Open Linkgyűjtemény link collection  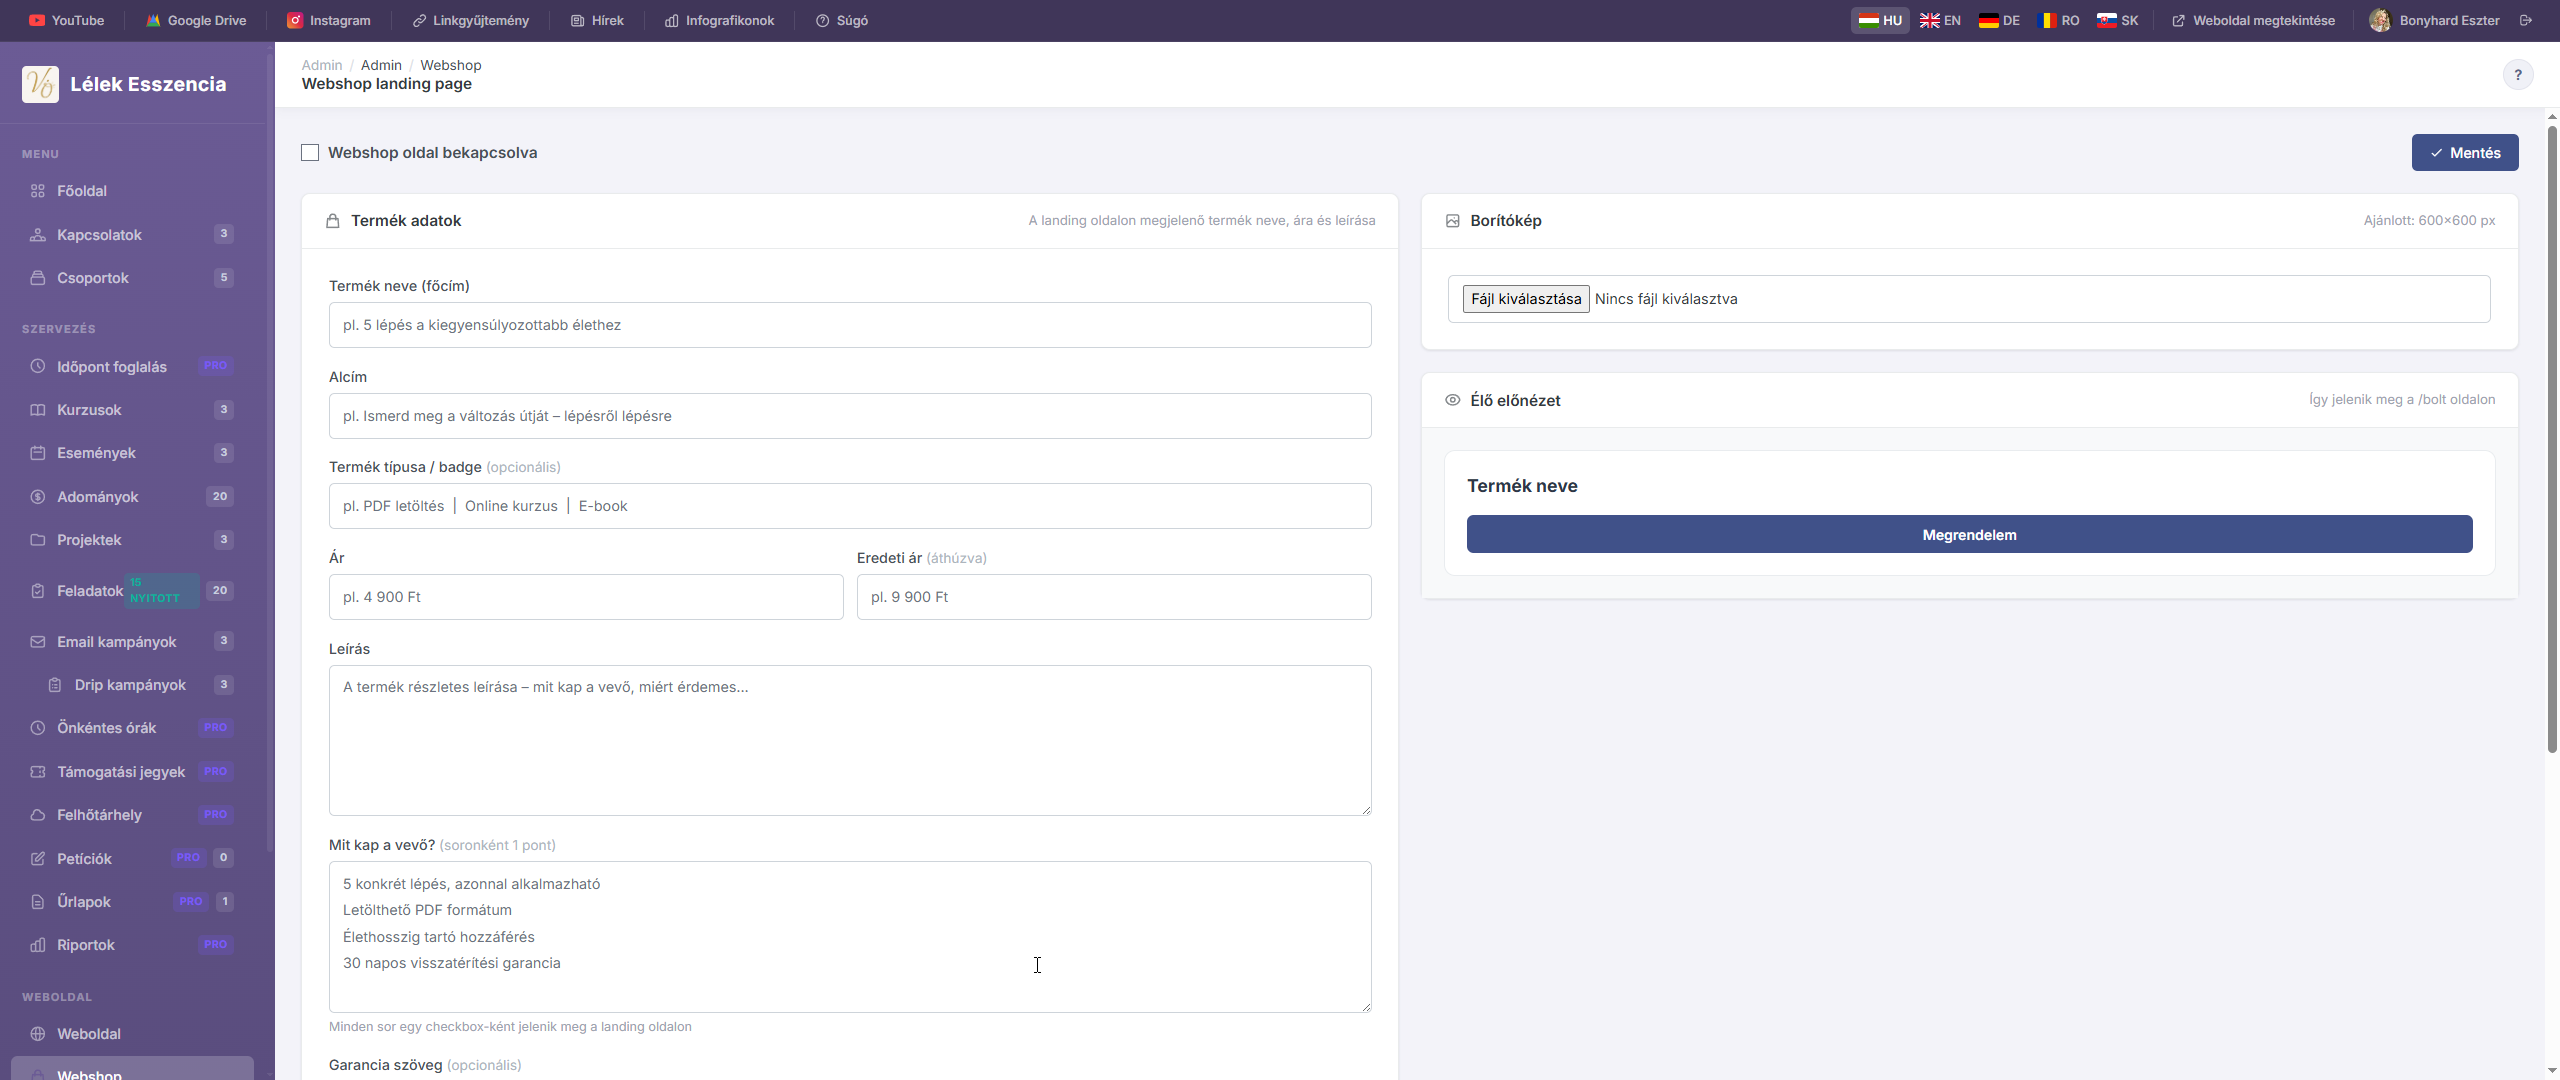pos(470,20)
